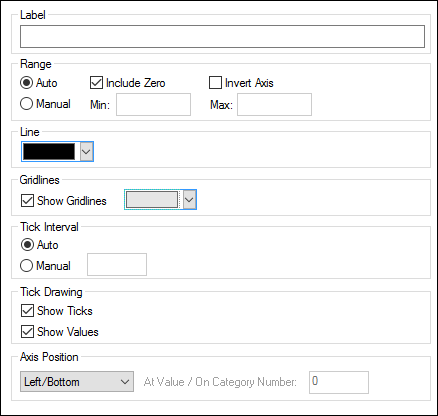Select Auto under Tick Interval
This screenshot has height=416, width=438.
pos(27,245)
